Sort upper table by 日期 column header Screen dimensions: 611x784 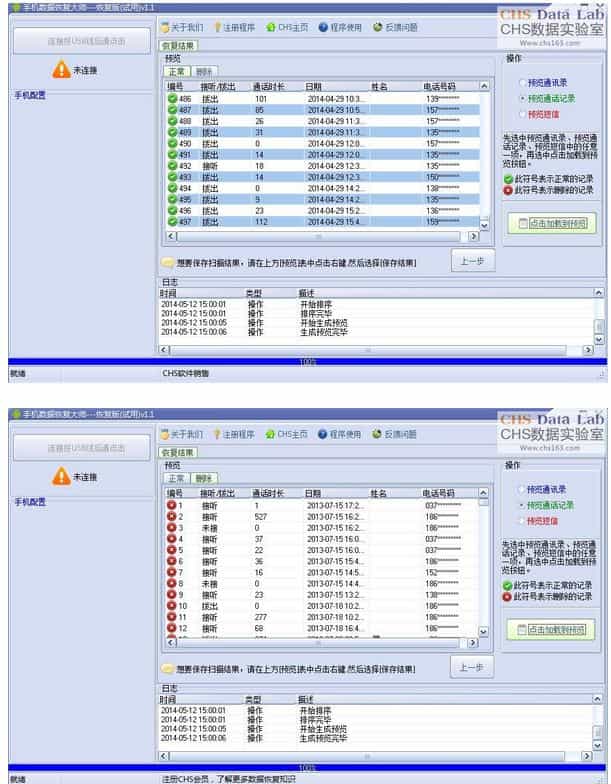click(x=335, y=86)
